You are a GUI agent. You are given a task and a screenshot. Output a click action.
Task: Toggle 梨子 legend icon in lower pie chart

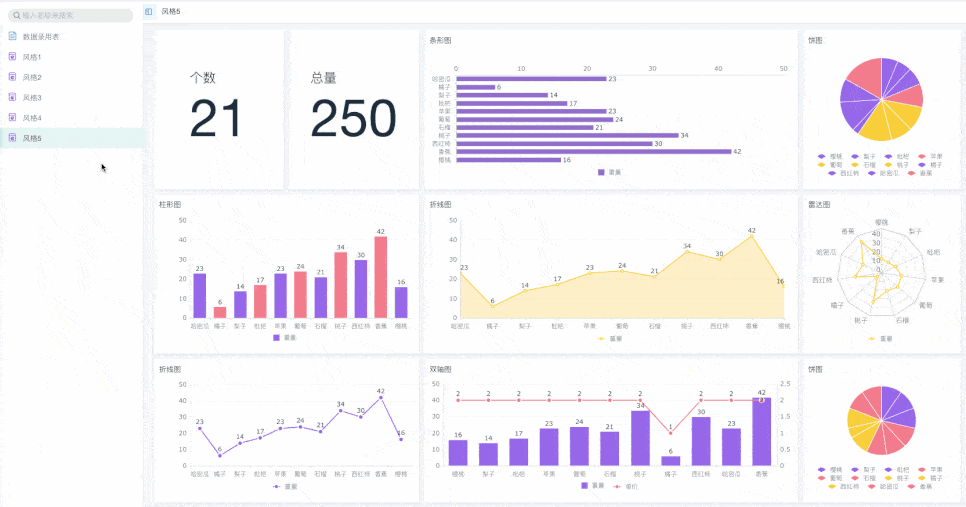tap(854, 470)
